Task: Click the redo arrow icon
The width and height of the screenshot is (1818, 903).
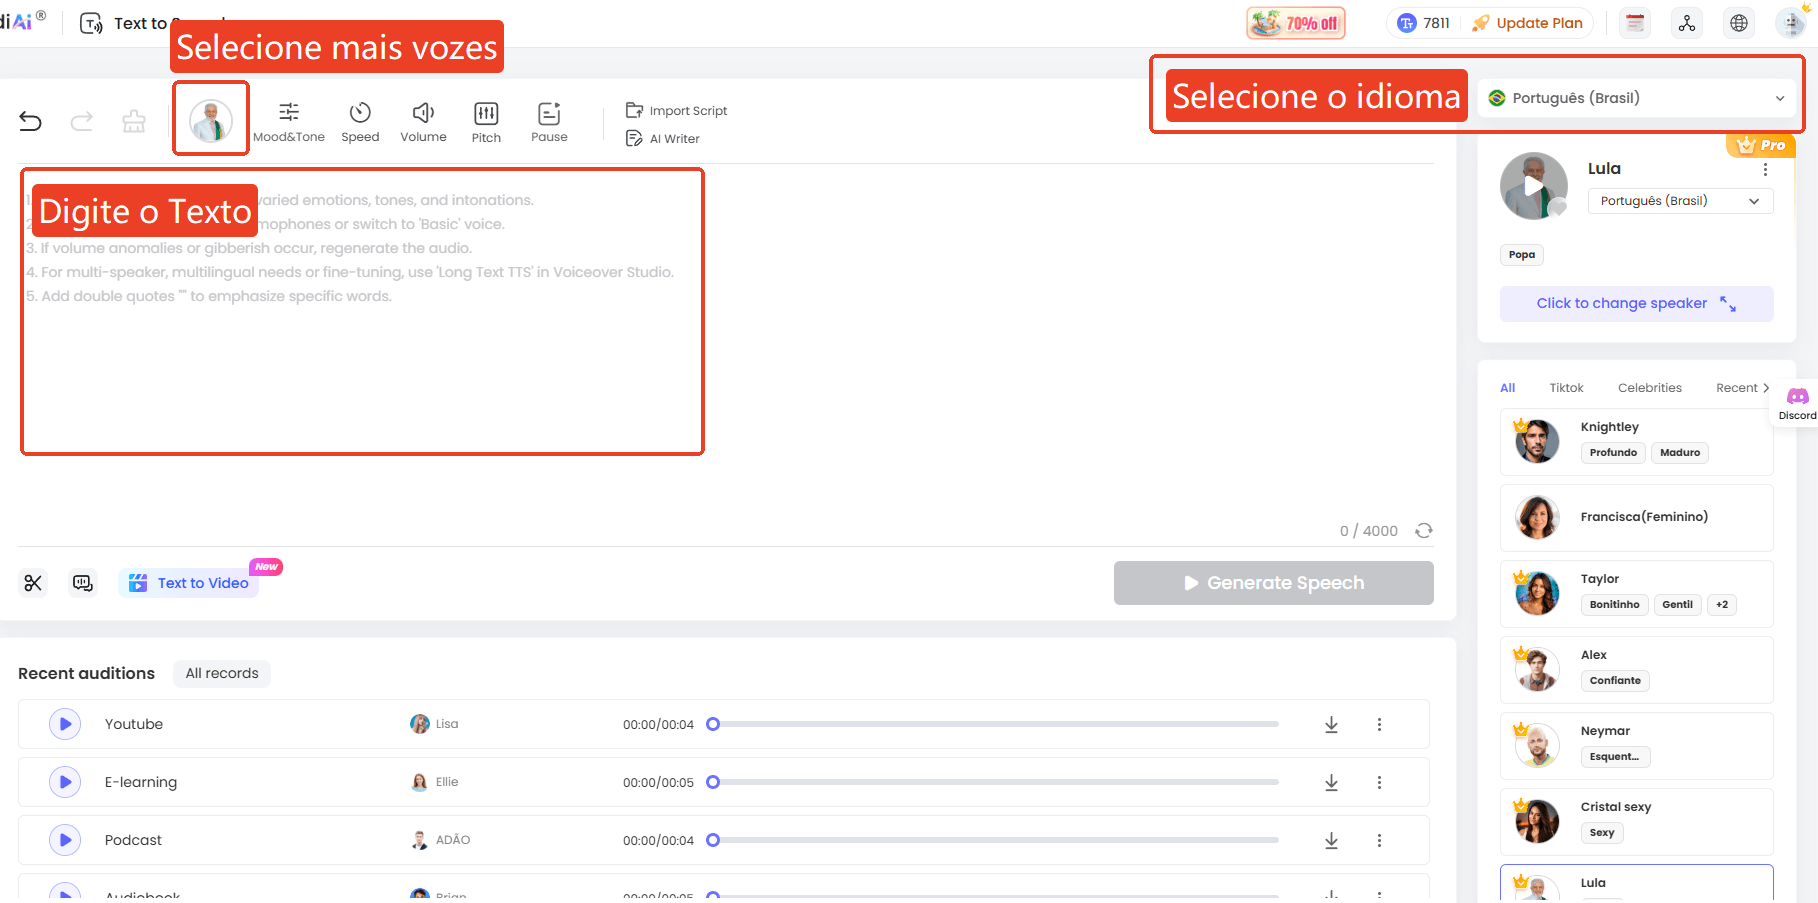Action: click(82, 122)
